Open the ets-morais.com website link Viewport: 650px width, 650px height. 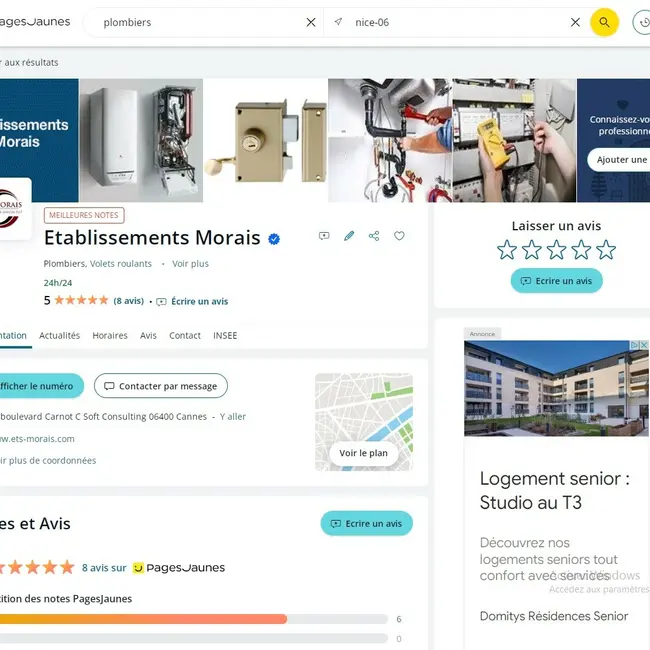pos(37,439)
